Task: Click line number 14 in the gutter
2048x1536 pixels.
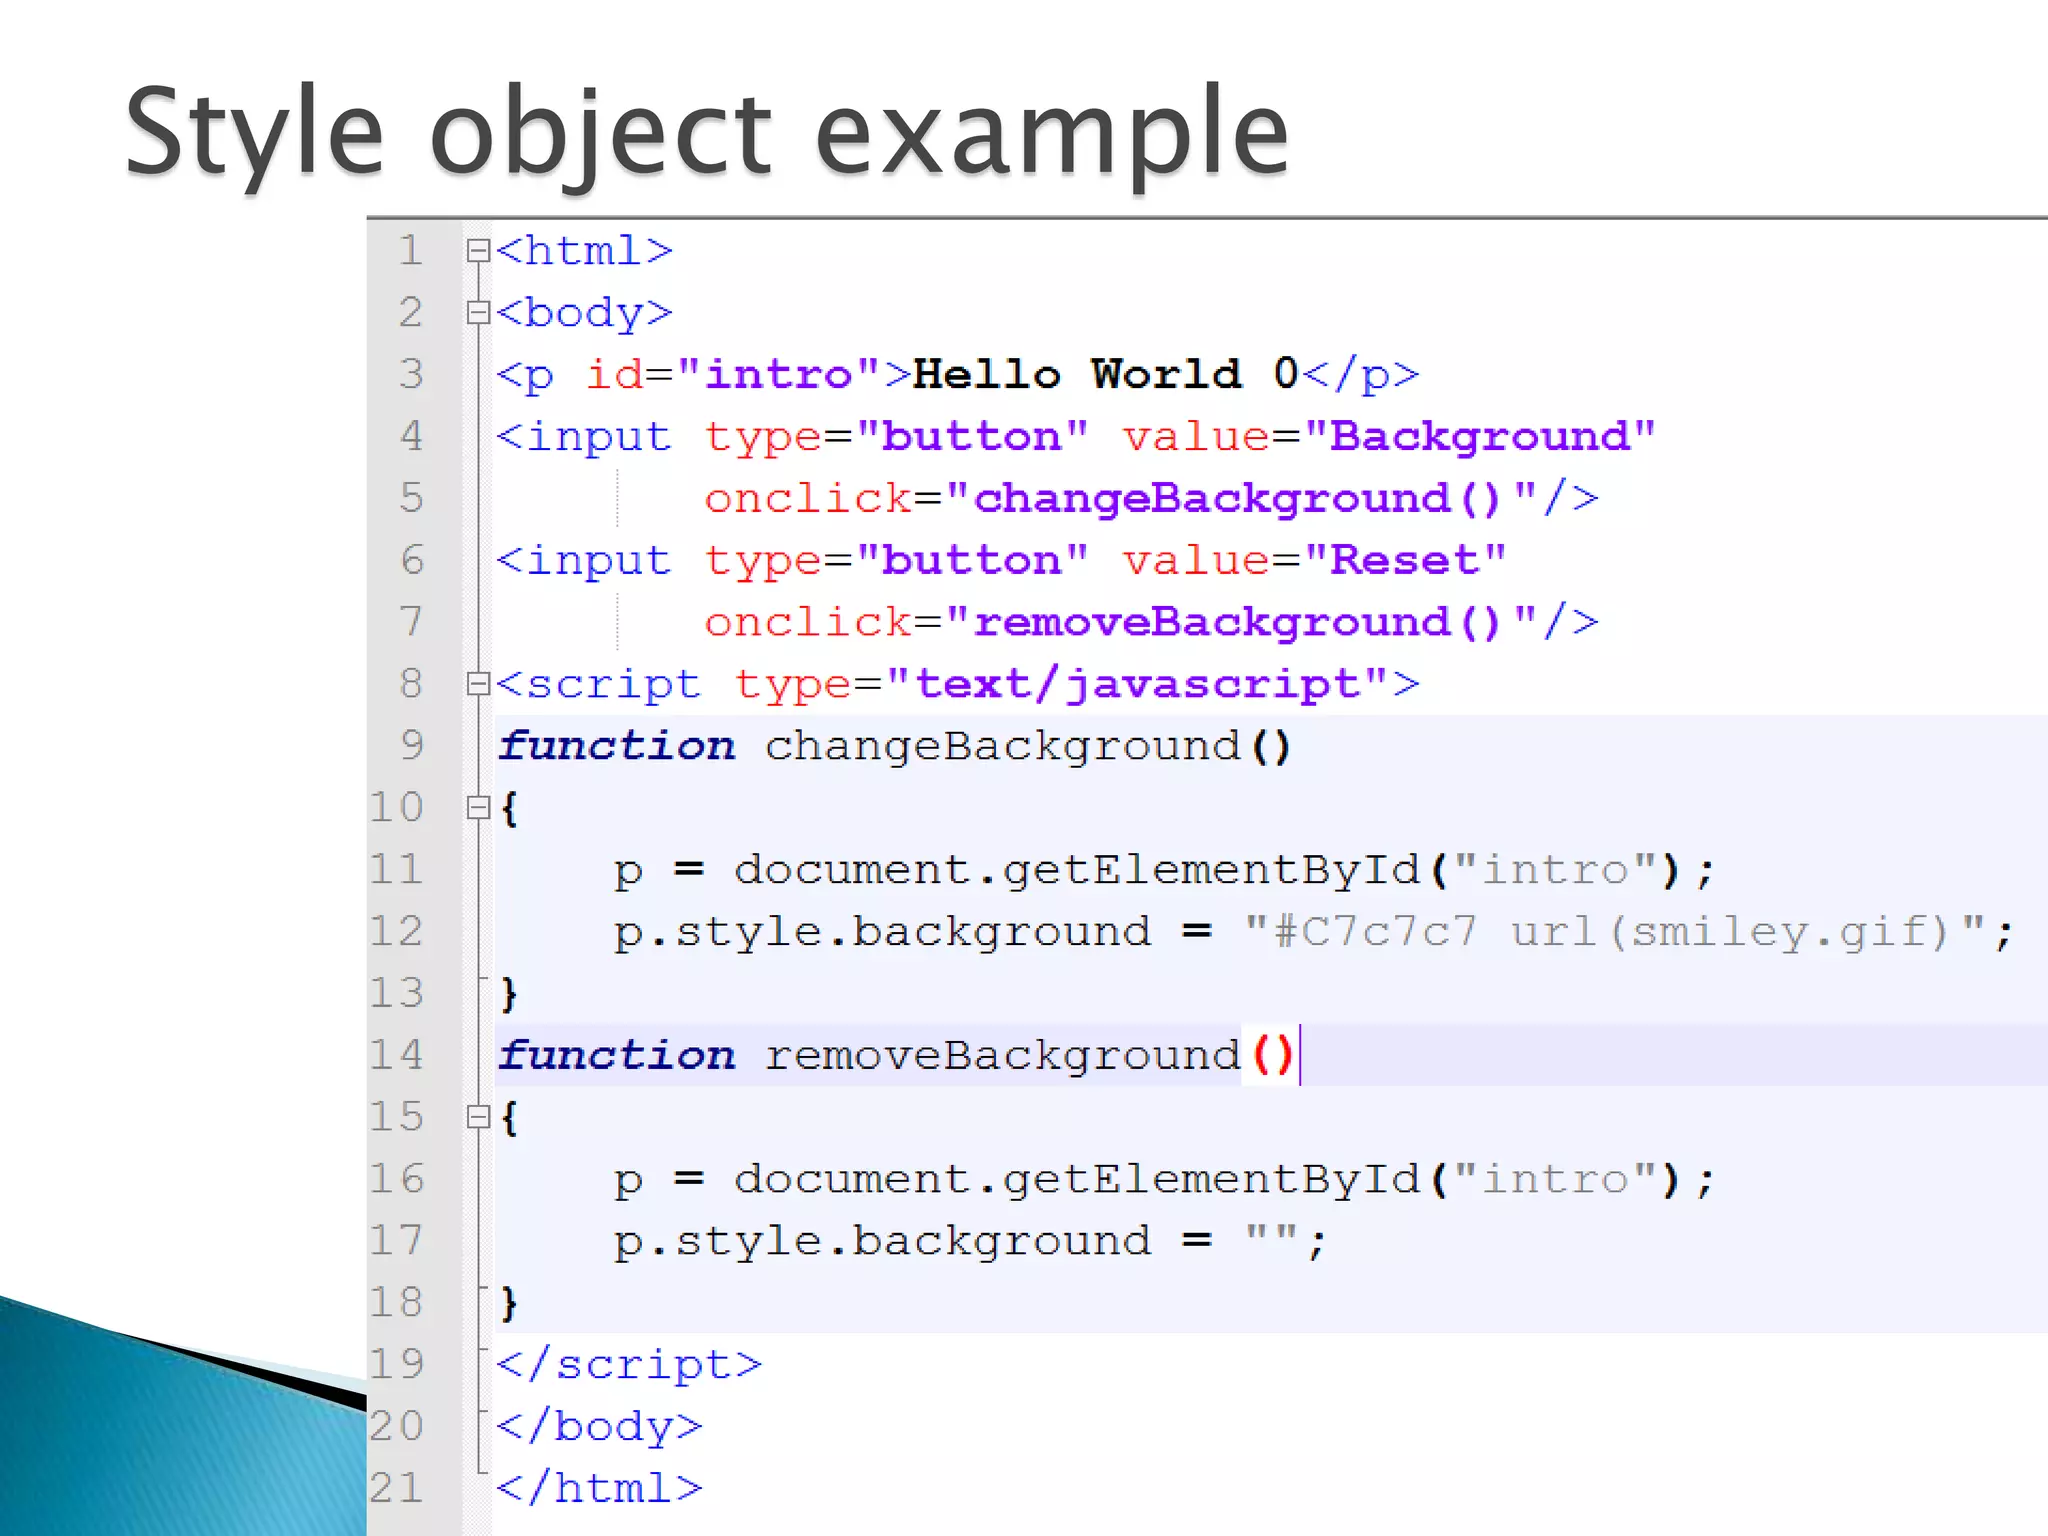Action: [x=397, y=1055]
